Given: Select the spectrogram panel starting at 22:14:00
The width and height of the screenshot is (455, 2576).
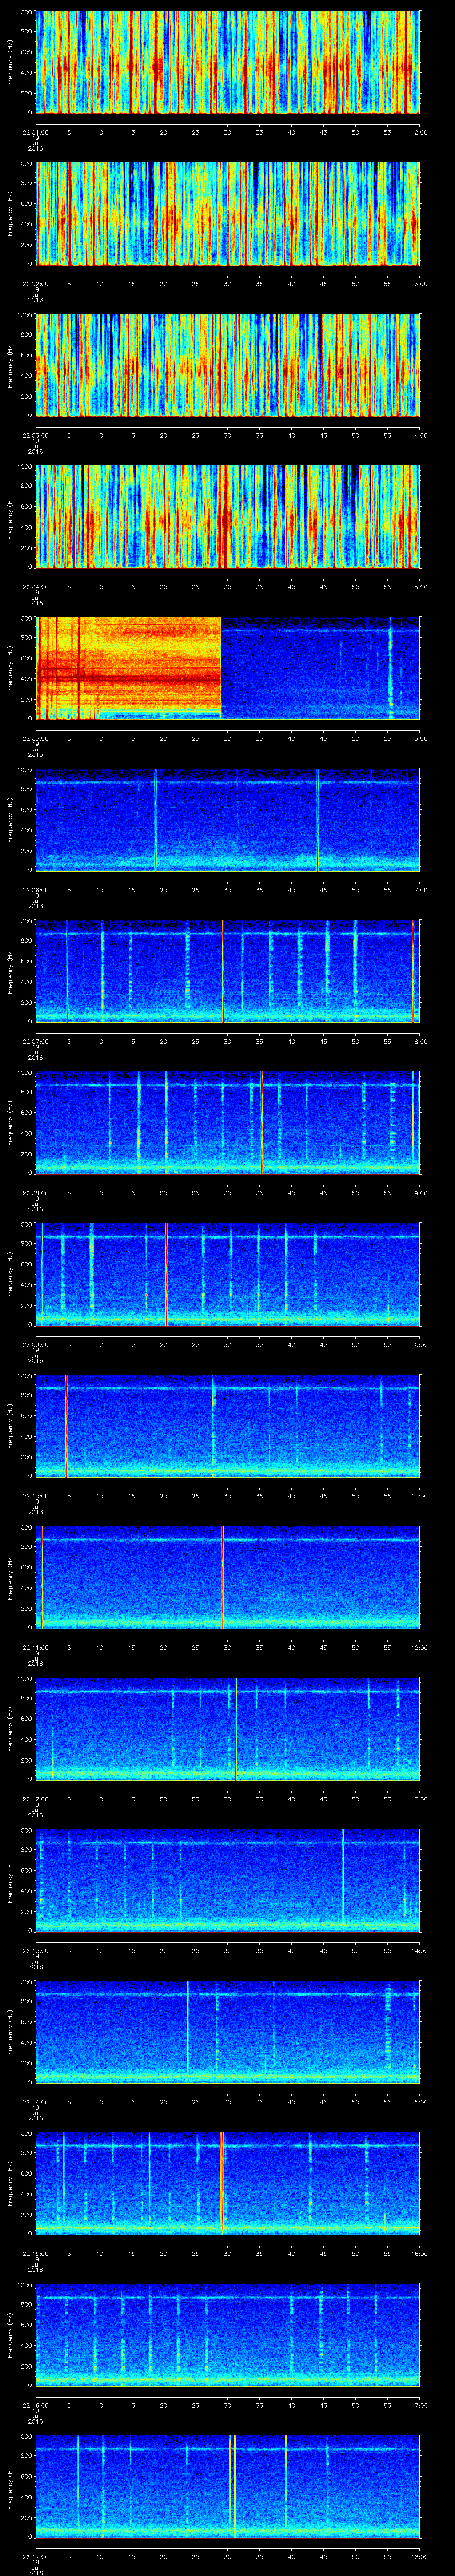Looking at the screenshot, I should tap(227, 2032).
